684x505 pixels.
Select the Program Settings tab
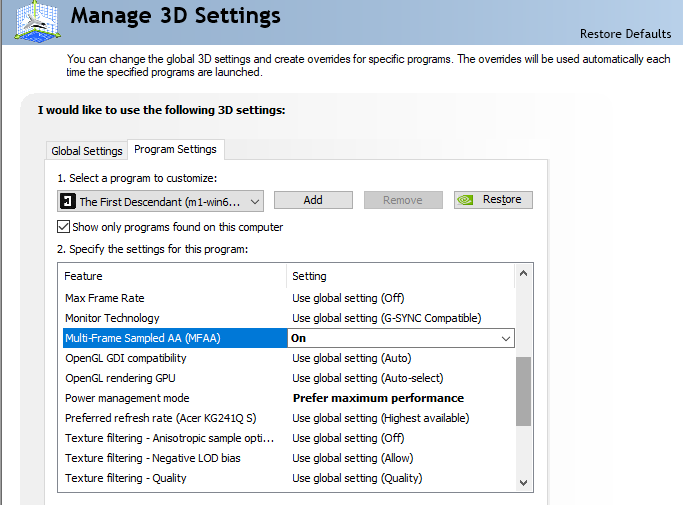(x=175, y=150)
